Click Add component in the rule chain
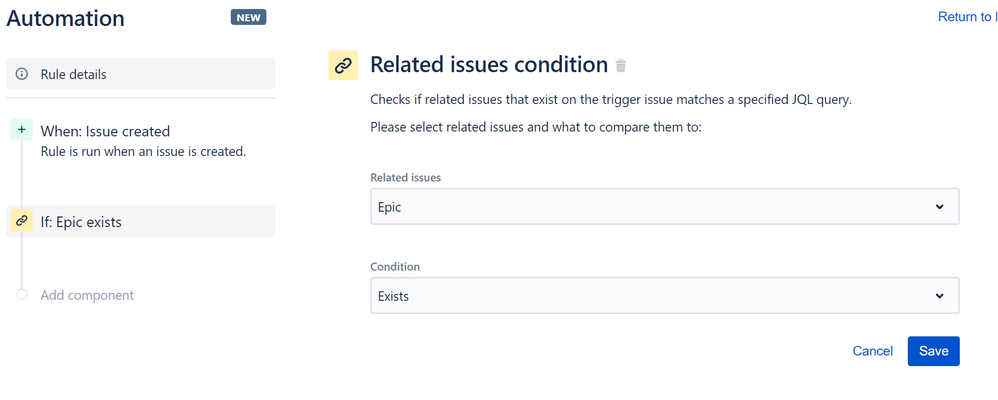This screenshot has height=400, width=998. click(87, 295)
